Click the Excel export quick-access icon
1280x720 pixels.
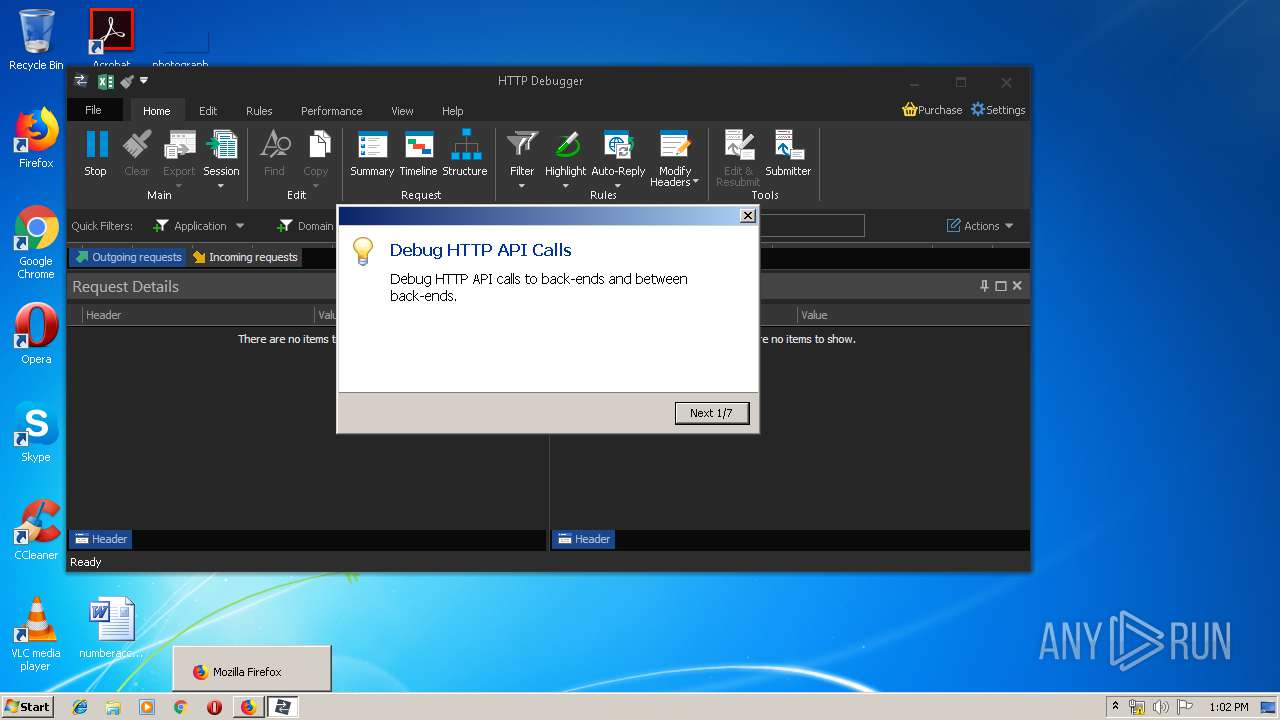tap(105, 81)
